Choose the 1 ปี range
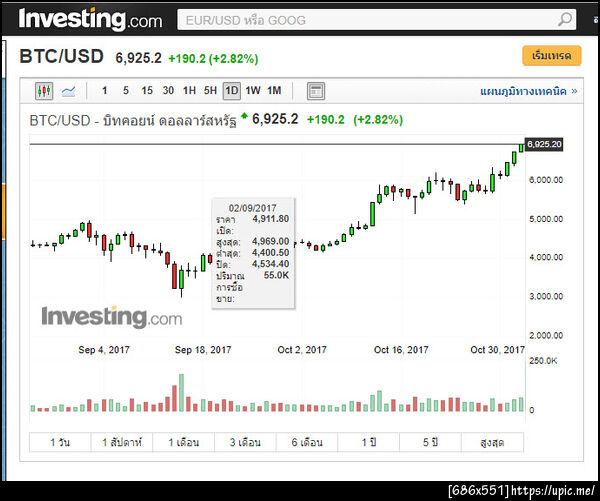The image size is (600, 501). click(x=369, y=442)
